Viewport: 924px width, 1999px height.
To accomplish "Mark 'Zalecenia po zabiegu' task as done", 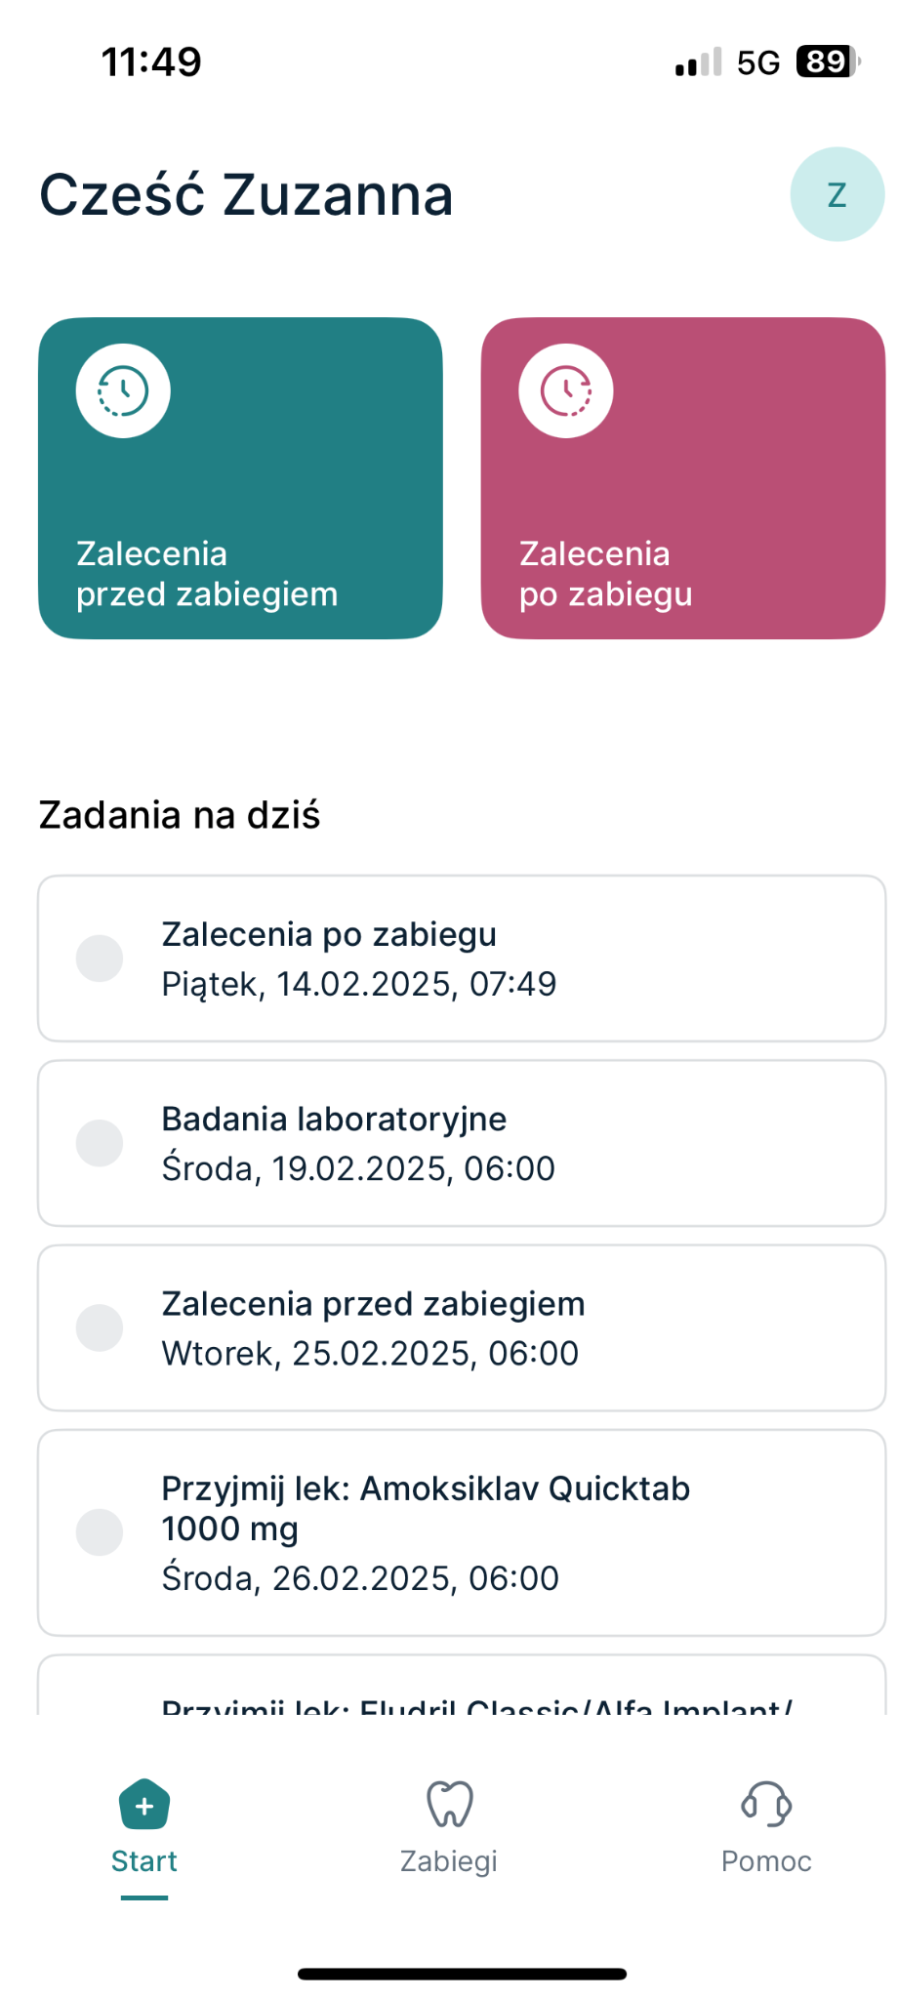I will click(x=100, y=958).
